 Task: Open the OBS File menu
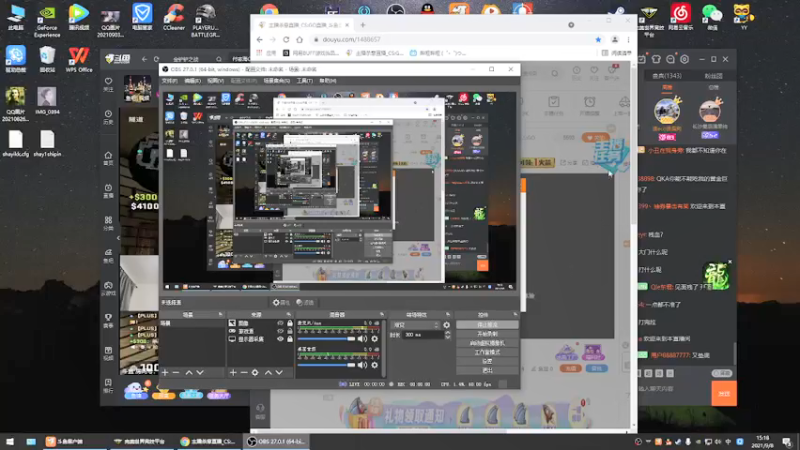(x=169, y=81)
